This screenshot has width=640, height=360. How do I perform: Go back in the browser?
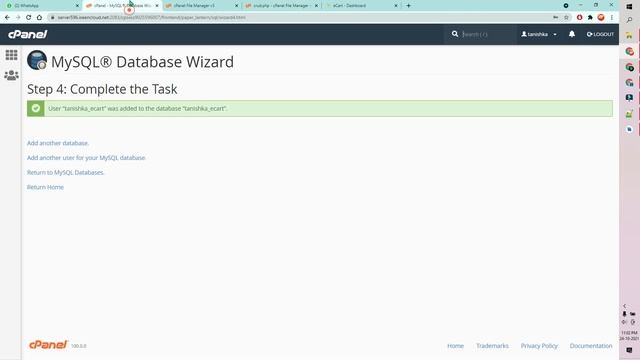point(7,18)
